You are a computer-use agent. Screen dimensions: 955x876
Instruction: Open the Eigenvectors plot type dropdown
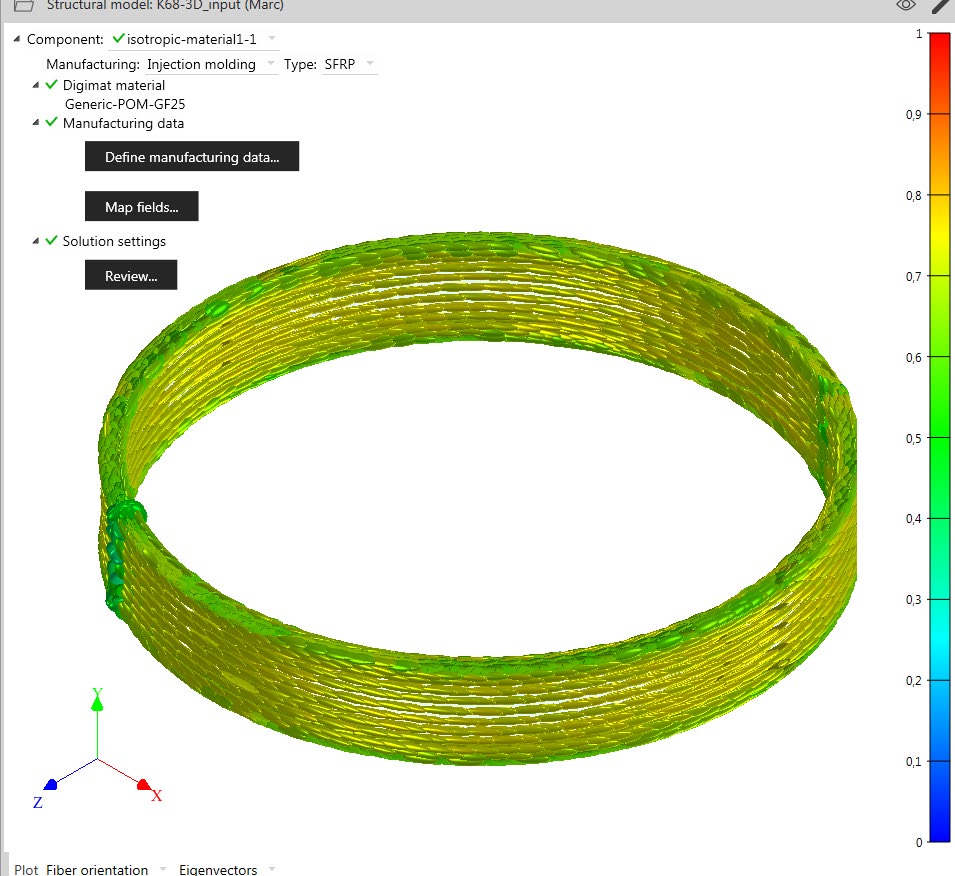point(227,869)
